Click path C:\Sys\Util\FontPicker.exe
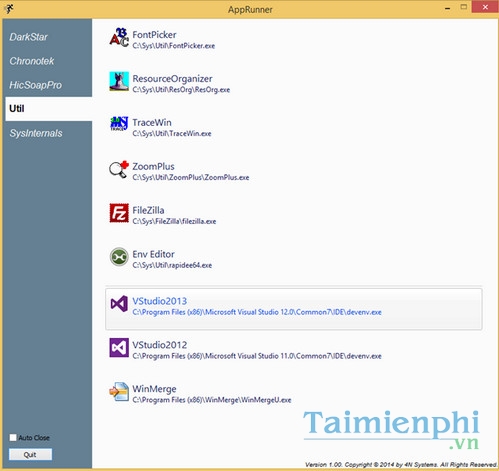The width and height of the screenshot is (499, 471). click(174, 46)
